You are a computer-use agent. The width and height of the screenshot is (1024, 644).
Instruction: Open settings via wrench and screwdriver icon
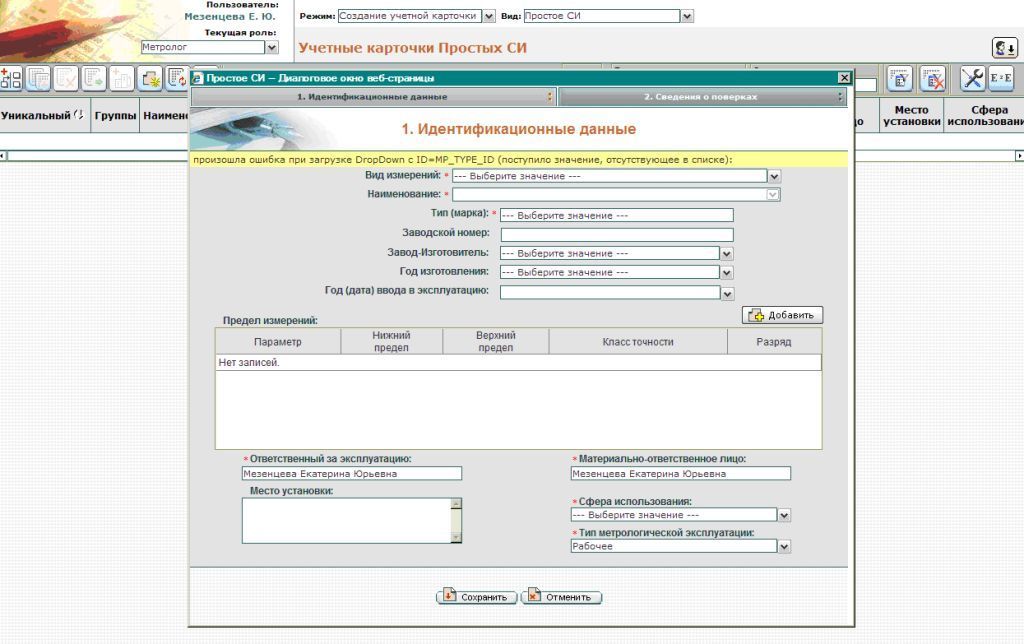pyautogui.click(x=972, y=79)
